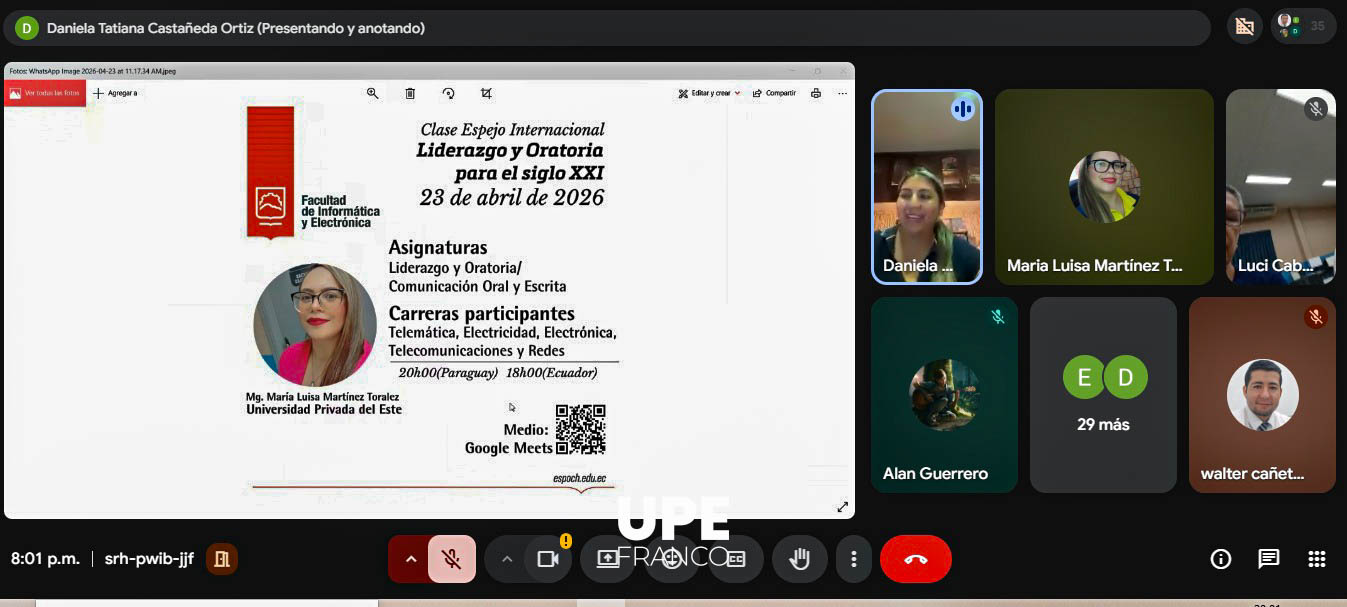Open the meeting details info panel
Image resolution: width=1347 pixels, height=607 pixels.
(1221, 559)
